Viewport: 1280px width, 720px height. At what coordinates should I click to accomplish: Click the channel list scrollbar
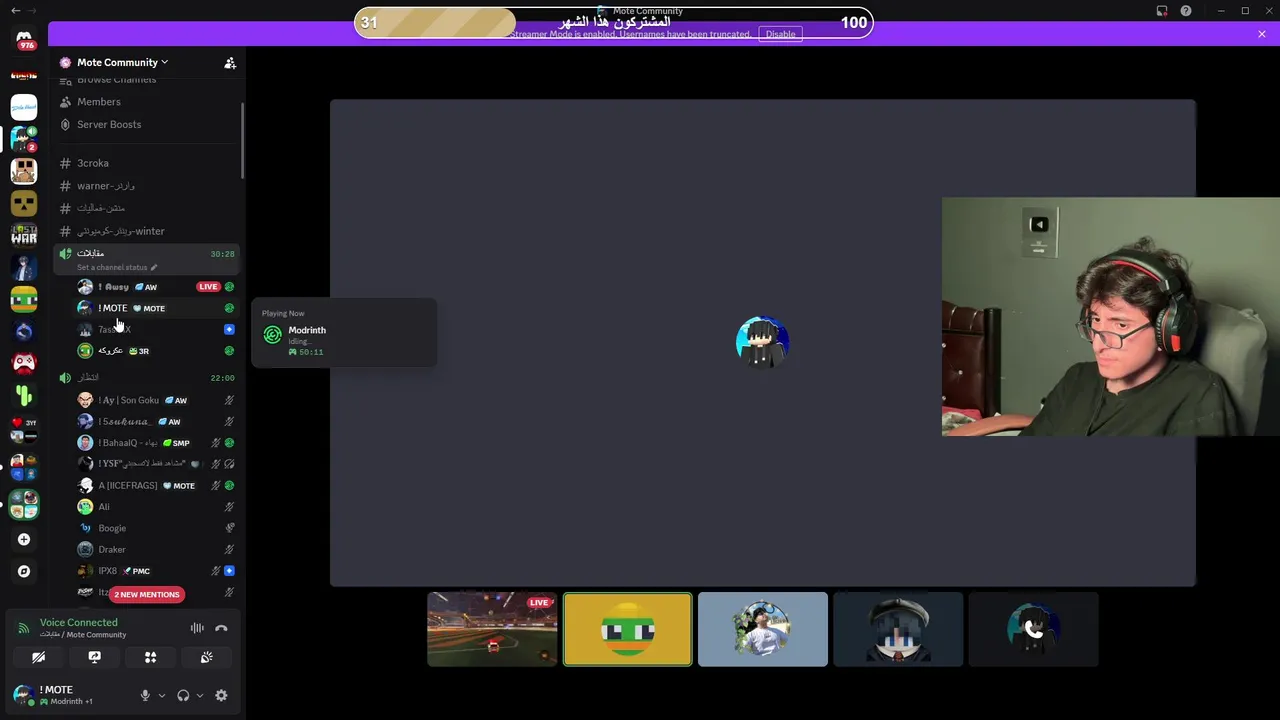coord(243,140)
